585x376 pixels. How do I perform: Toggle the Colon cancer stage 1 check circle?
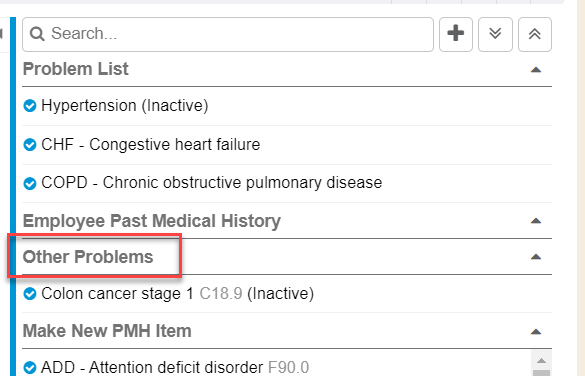pyautogui.click(x=30, y=294)
